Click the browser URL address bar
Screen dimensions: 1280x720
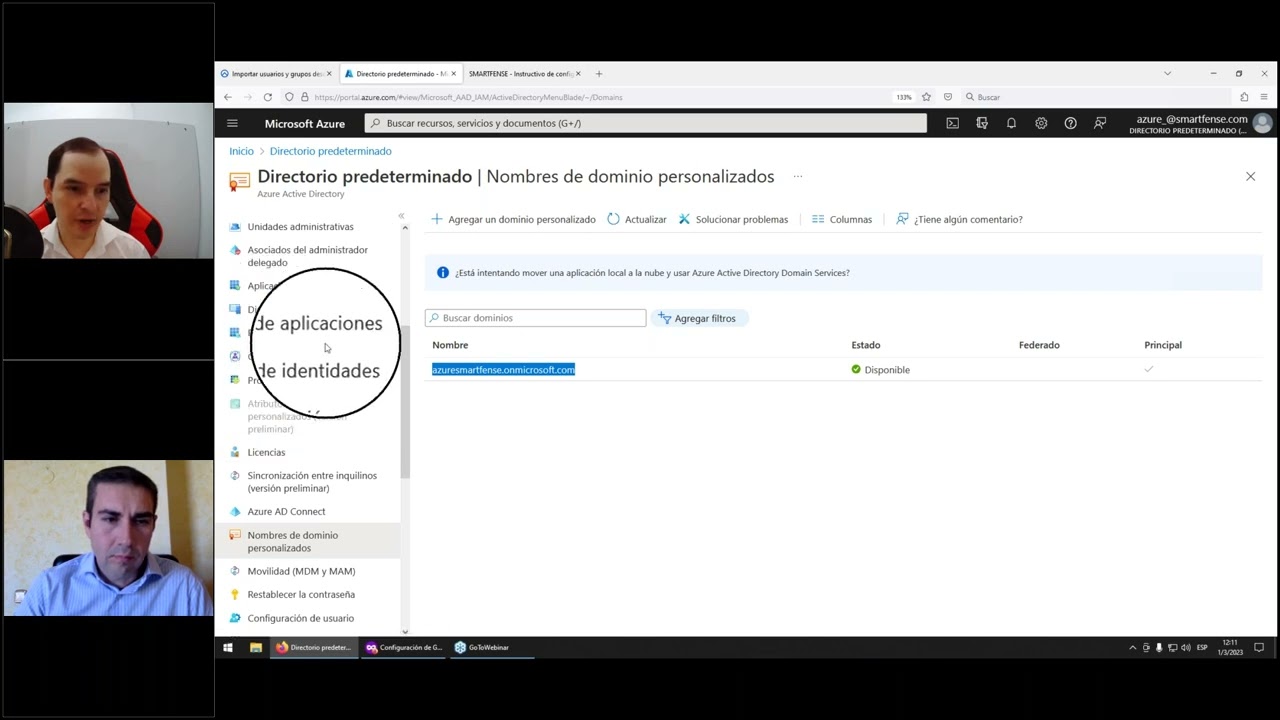[590, 97]
